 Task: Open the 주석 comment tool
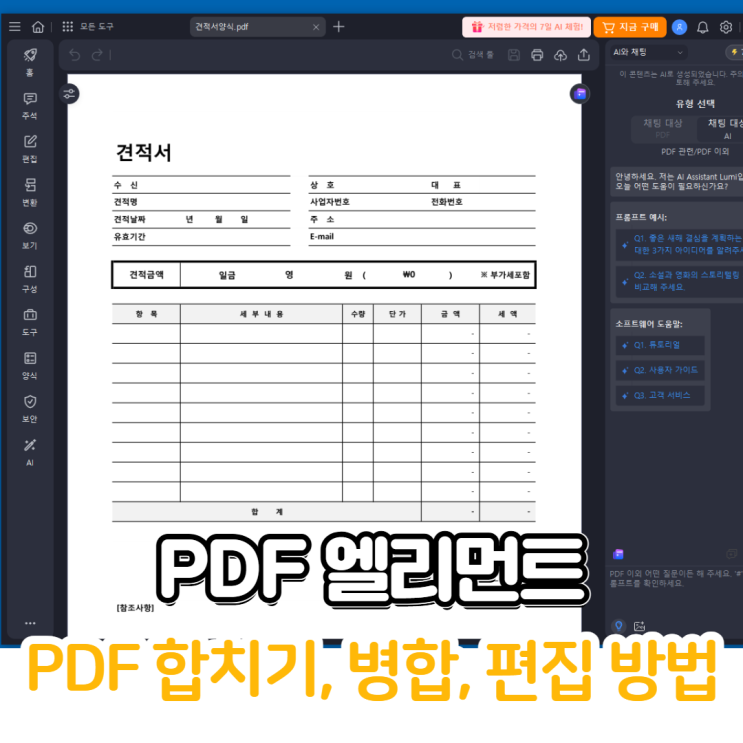click(x=30, y=106)
